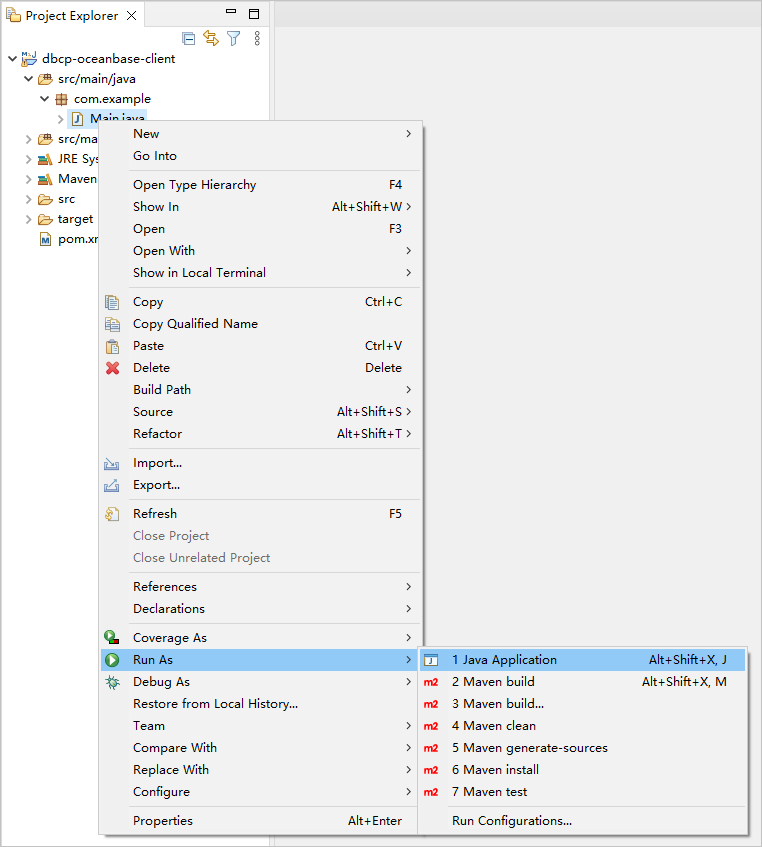This screenshot has width=762, height=847.
Task: Collapse the com.example package node
Action: (x=45, y=99)
